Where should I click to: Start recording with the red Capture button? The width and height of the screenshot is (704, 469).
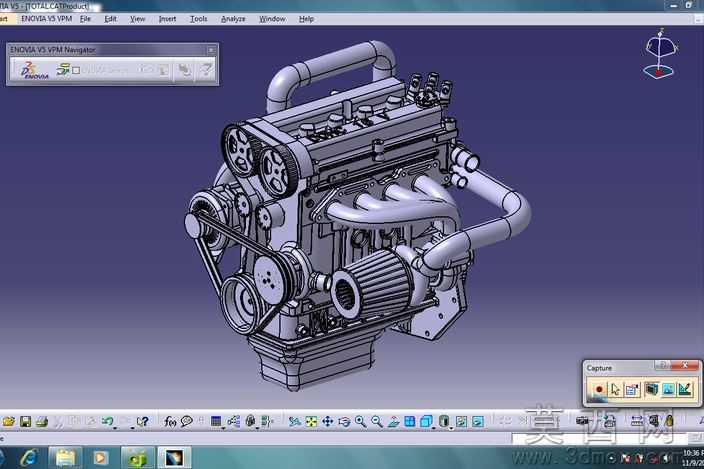pos(598,389)
